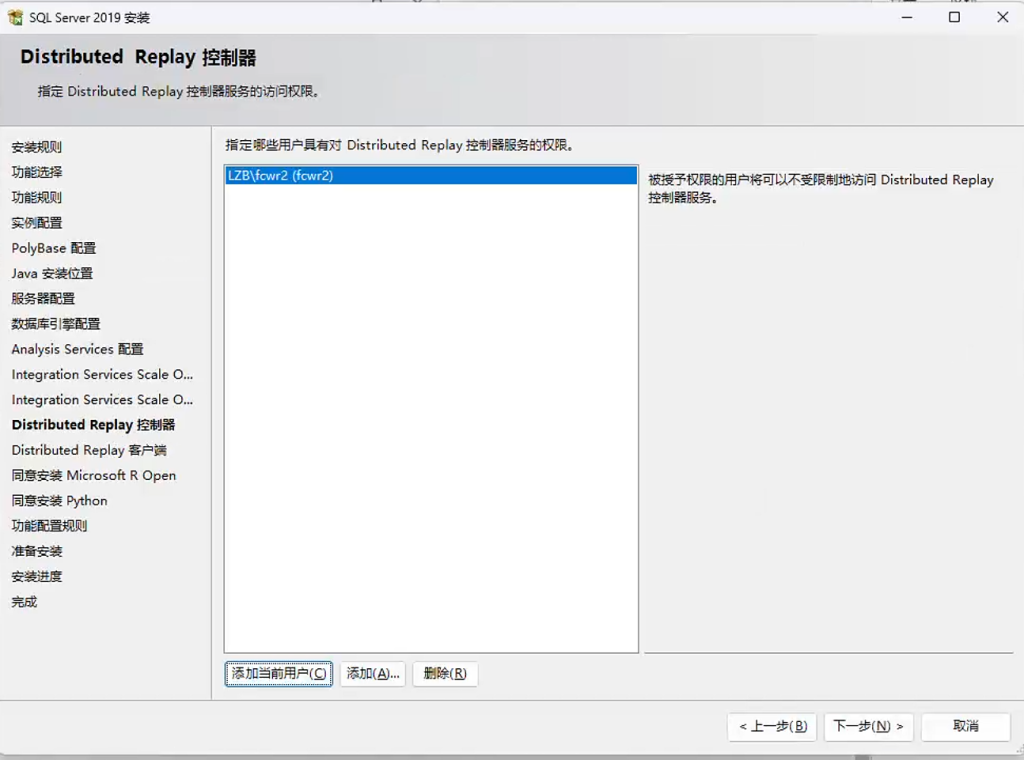Image resolution: width=1024 pixels, height=760 pixels.
Task: Select the 实例配置 step
Action: 37,223
